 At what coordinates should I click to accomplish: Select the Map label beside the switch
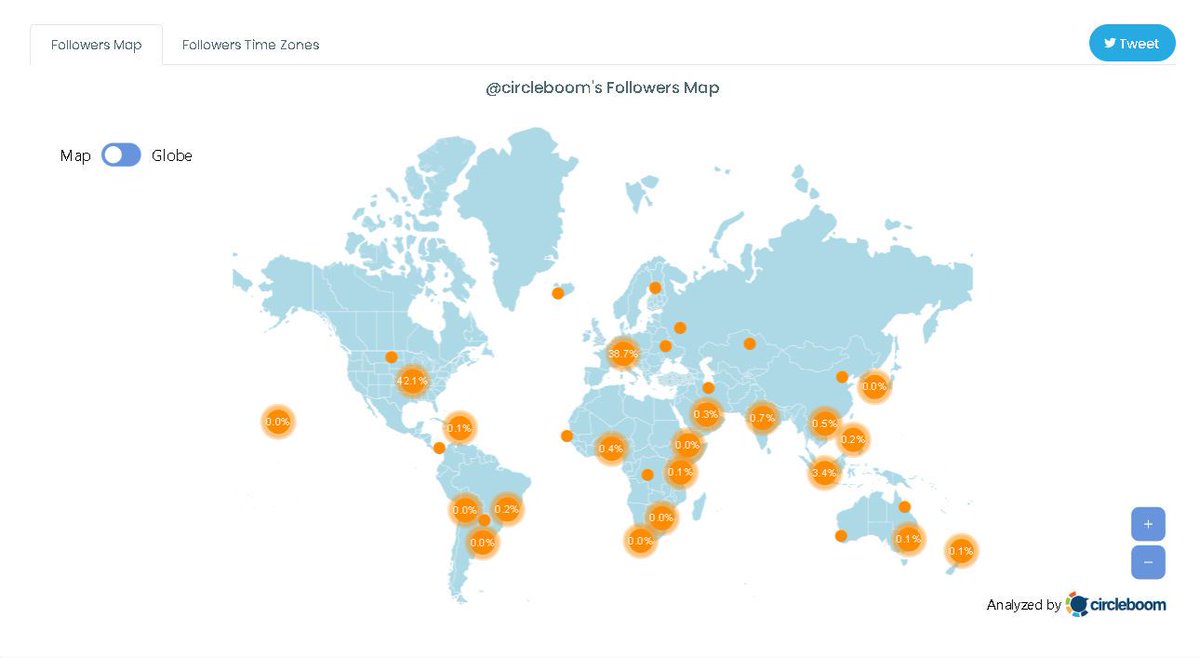[75, 155]
